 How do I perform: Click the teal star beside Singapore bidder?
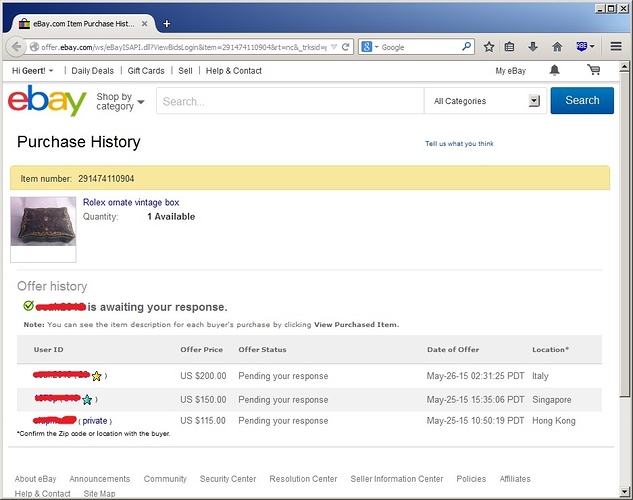pyautogui.click(x=87, y=400)
